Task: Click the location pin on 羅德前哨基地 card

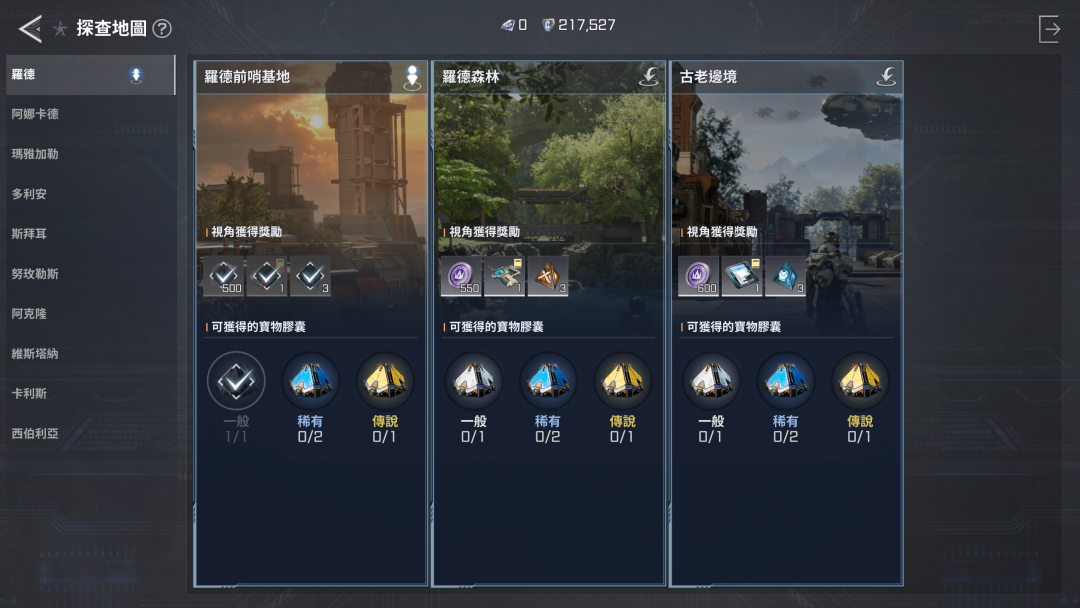Action: 412,77
